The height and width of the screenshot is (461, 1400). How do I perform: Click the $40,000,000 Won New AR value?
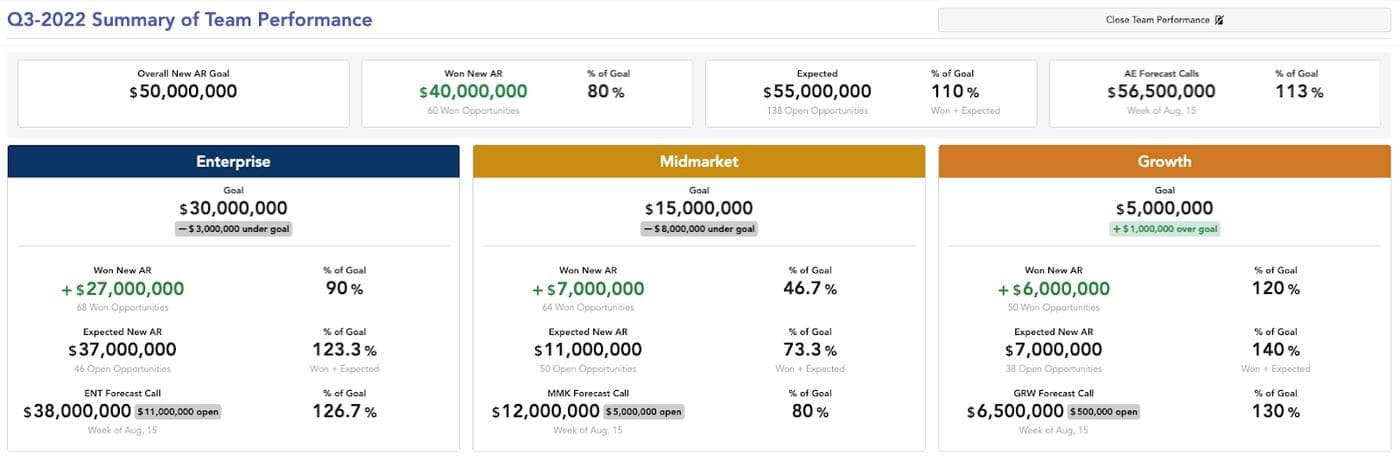(x=473, y=91)
